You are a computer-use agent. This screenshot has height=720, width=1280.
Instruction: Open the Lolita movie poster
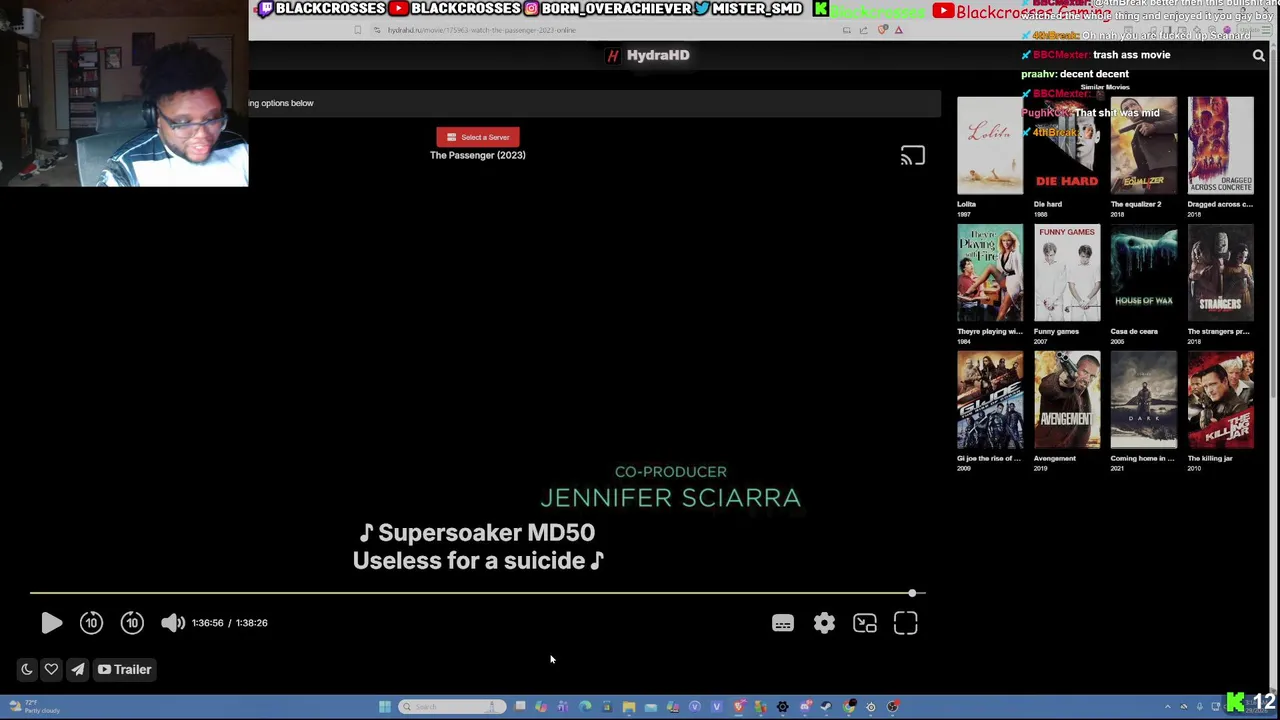990,145
